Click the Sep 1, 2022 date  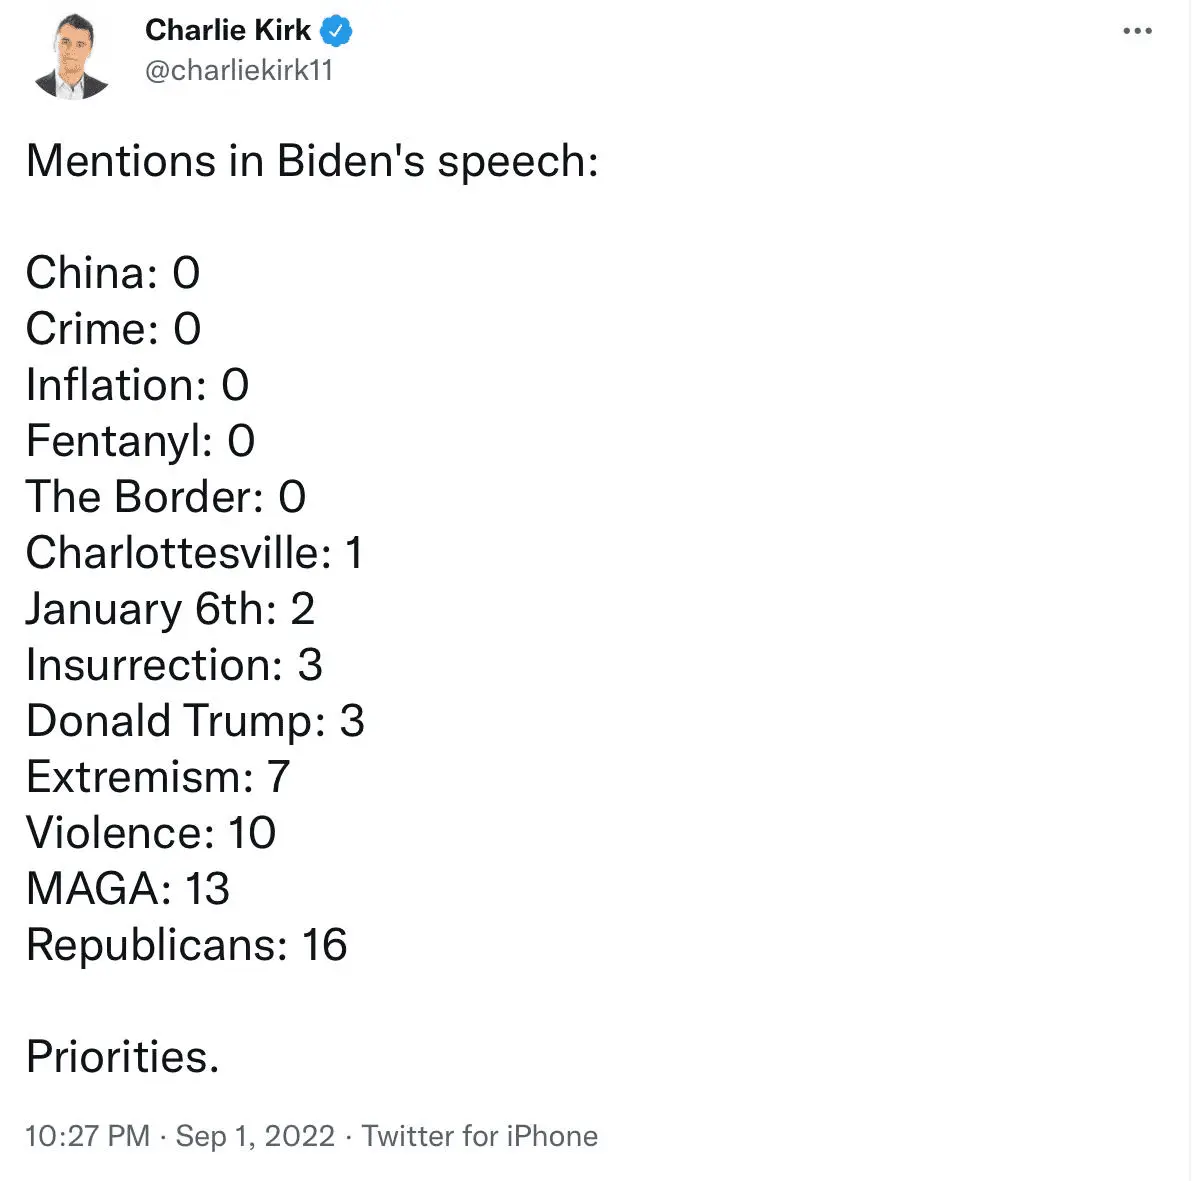pyautogui.click(x=255, y=1136)
